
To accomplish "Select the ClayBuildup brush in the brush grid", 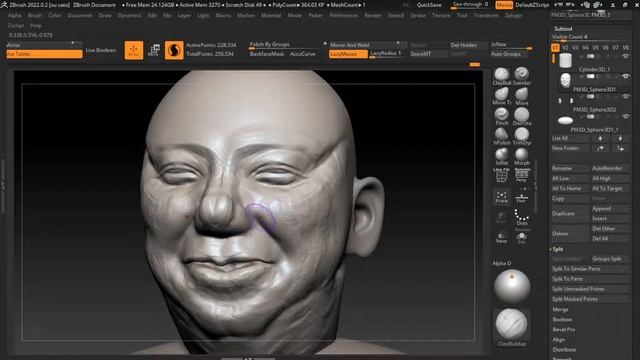I will point(501,76).
